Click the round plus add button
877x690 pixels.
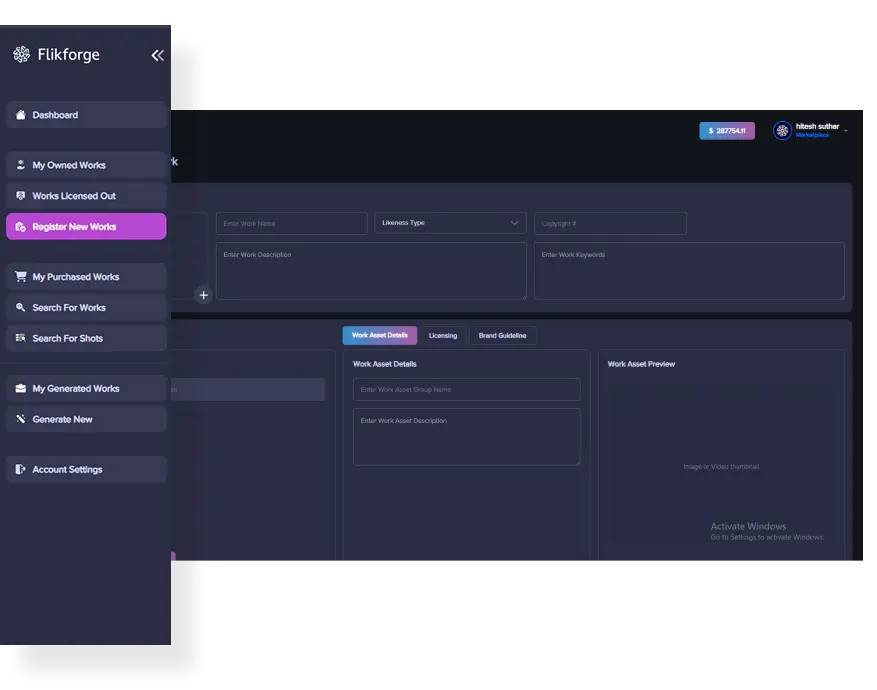(x=204, y=295)
